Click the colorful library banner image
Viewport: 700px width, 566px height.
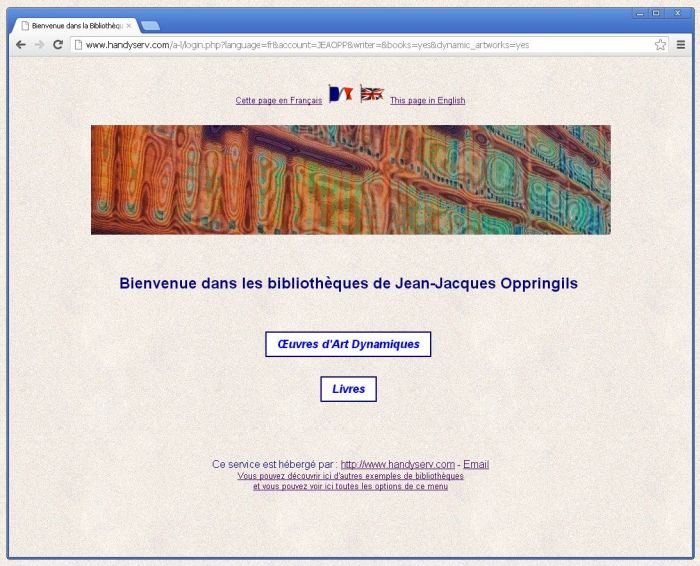[350, 179]
